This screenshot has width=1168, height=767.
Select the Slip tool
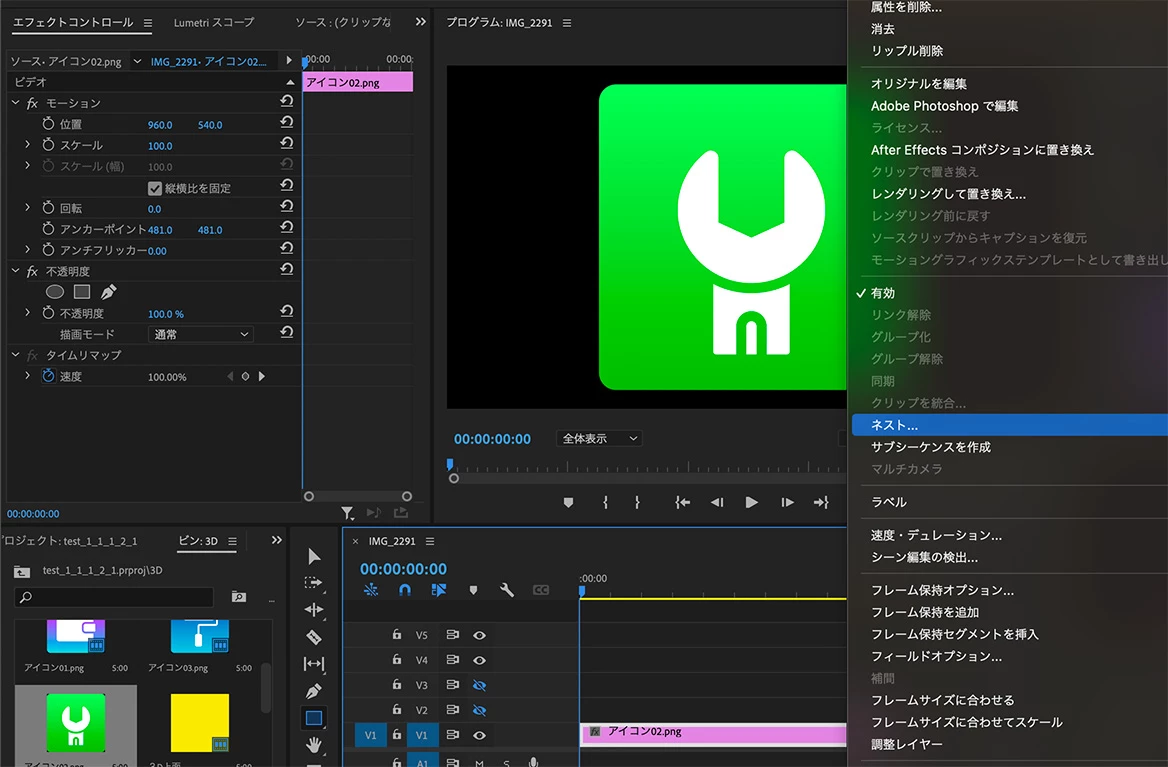click(314, 663)
